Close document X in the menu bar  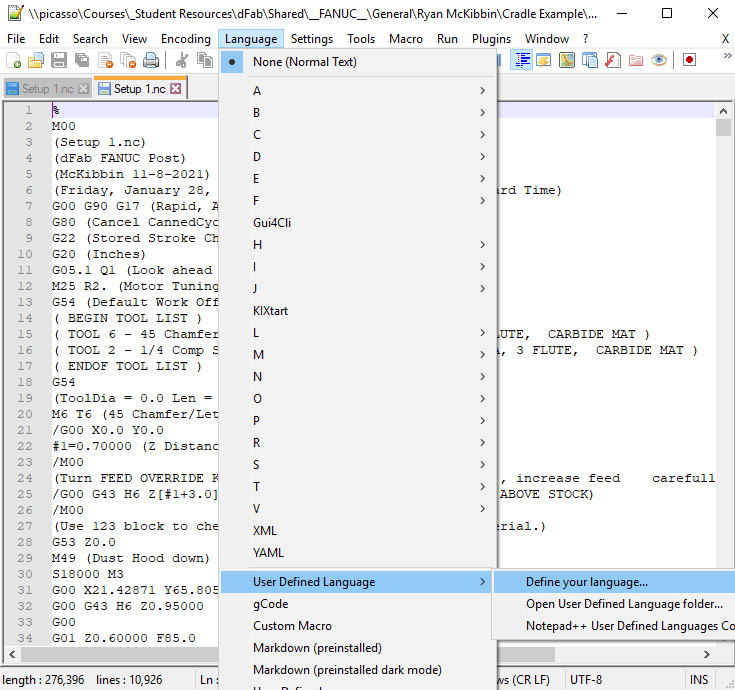(x=725, y=39)
